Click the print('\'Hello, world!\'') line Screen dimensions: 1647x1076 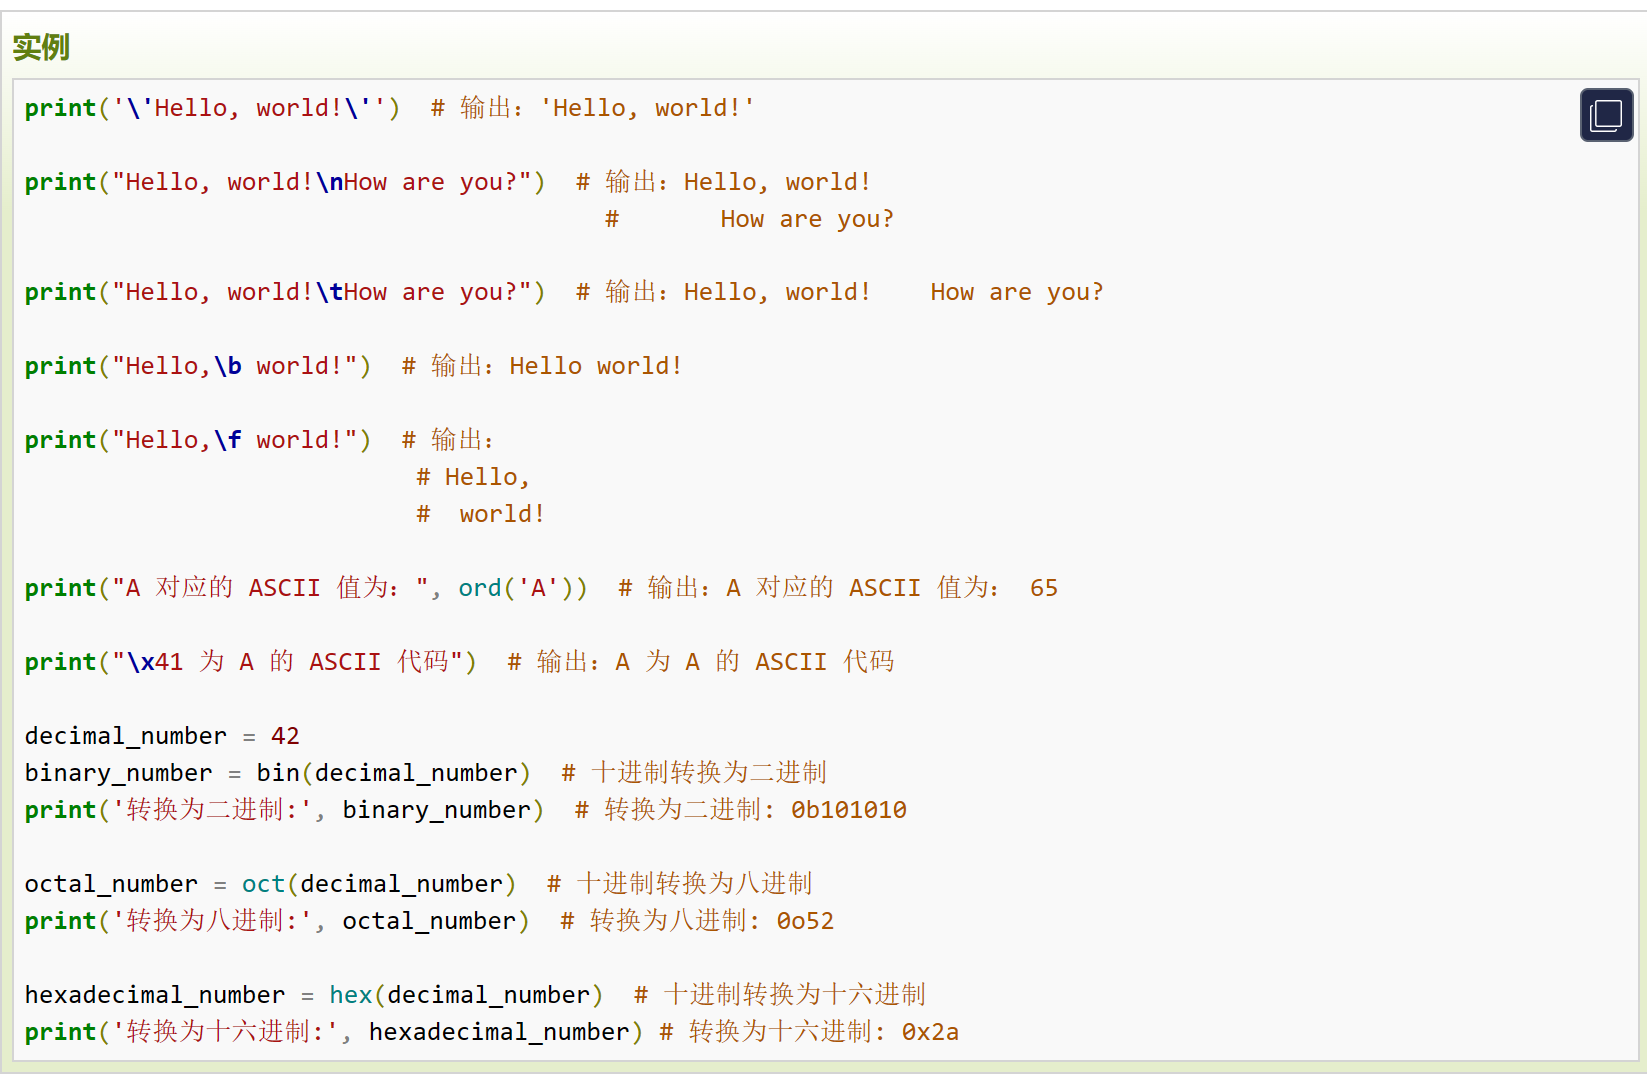point(212,108)
